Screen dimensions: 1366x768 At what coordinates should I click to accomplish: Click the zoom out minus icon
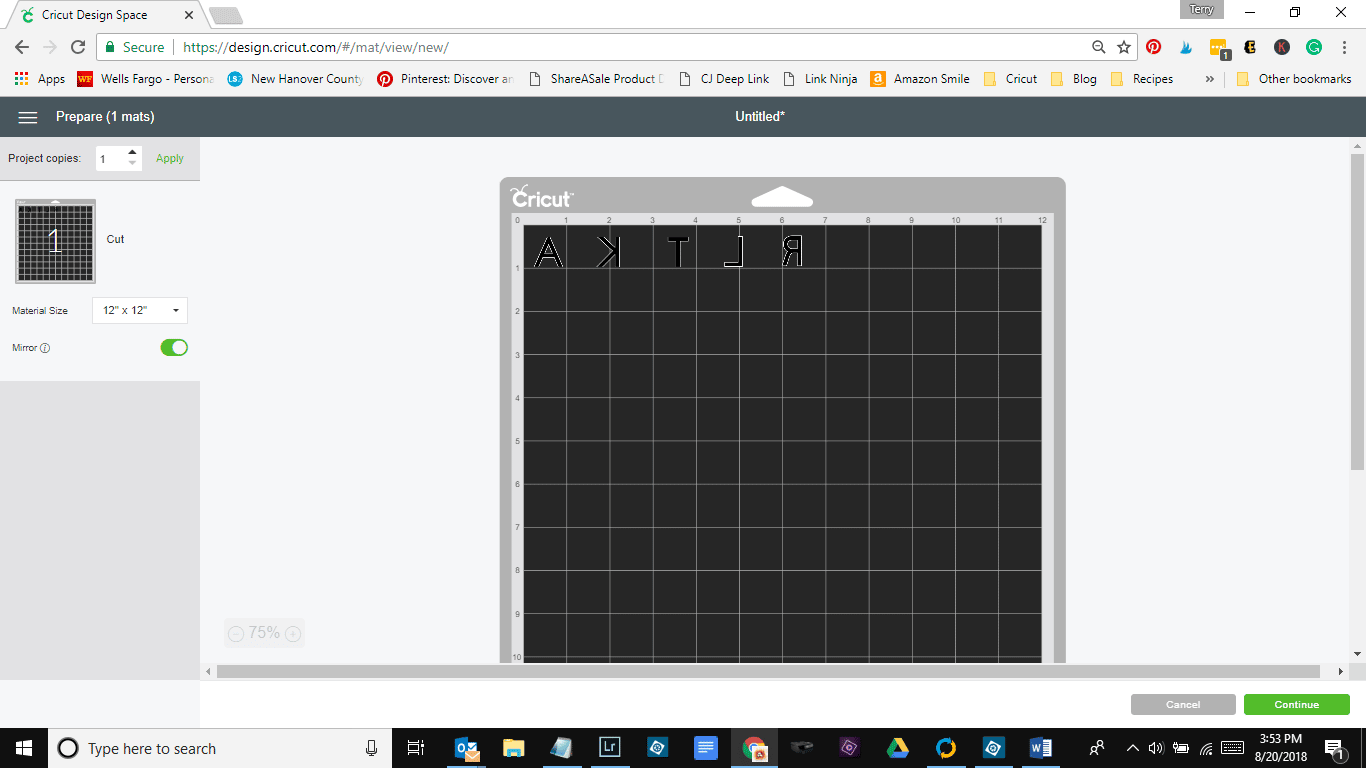click(x=236, y=633)
